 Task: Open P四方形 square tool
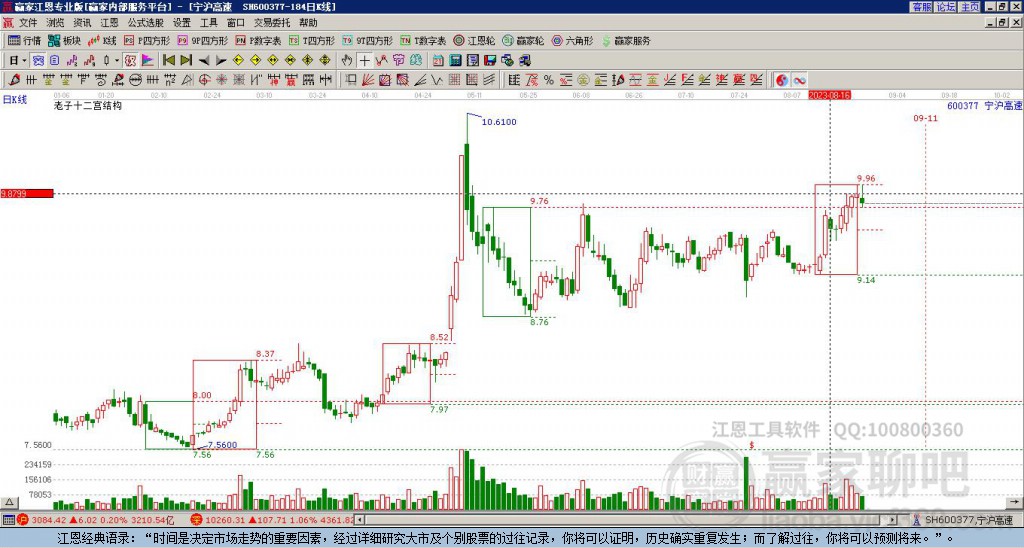pyautogui.click(x=148, y=40)
